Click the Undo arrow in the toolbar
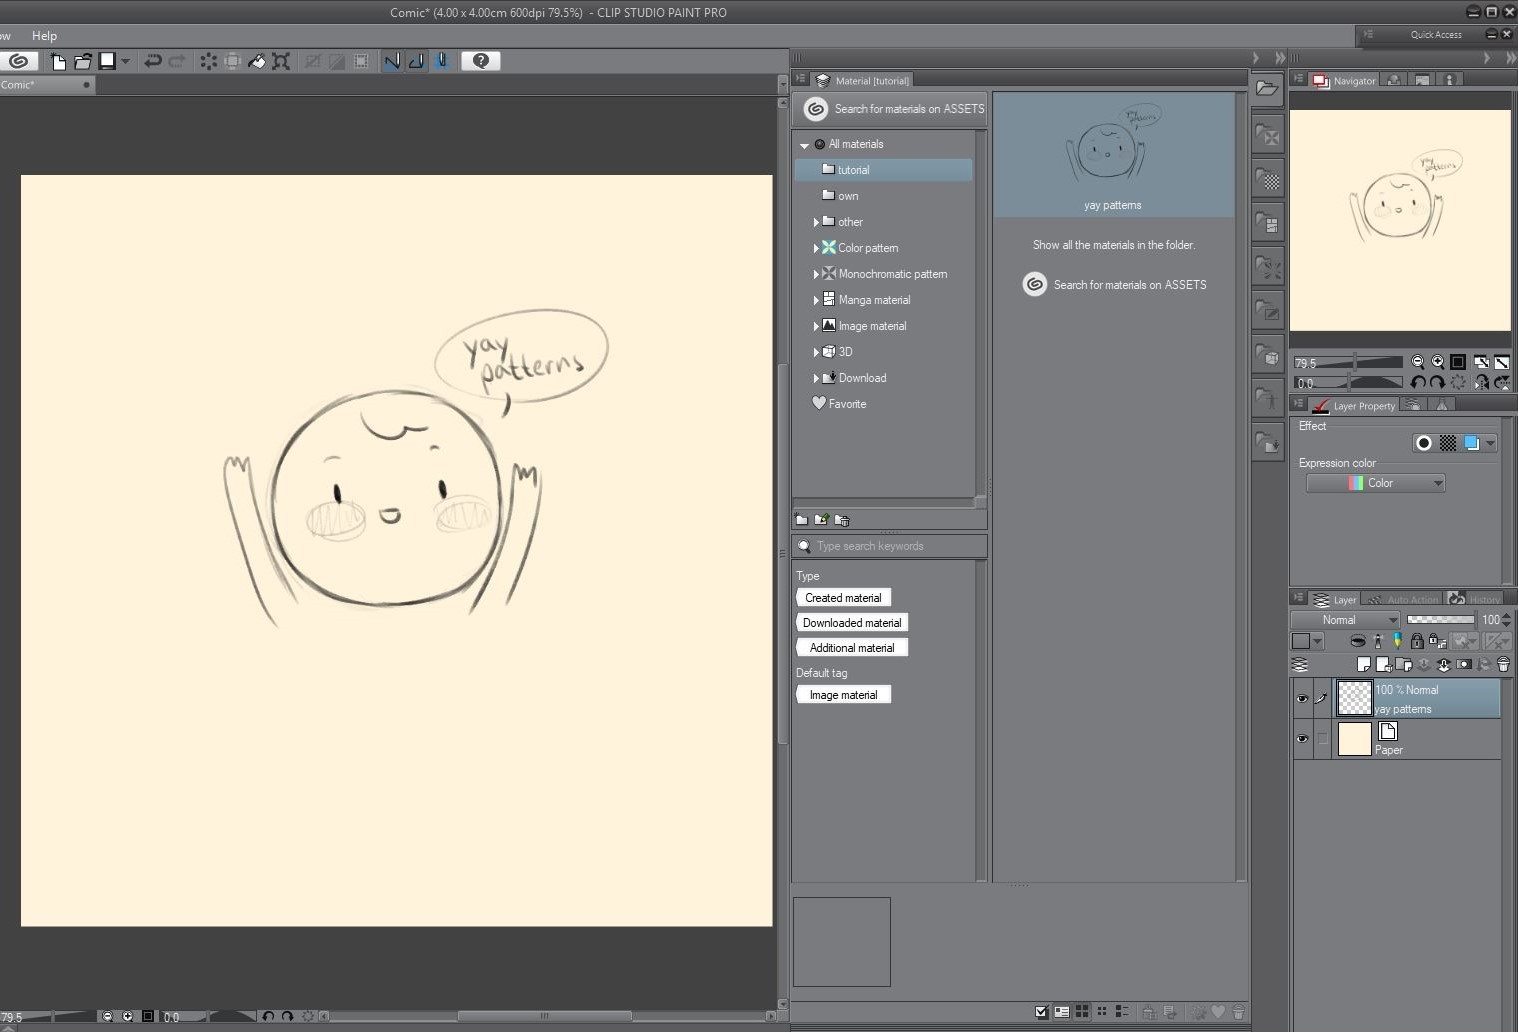 152,61
